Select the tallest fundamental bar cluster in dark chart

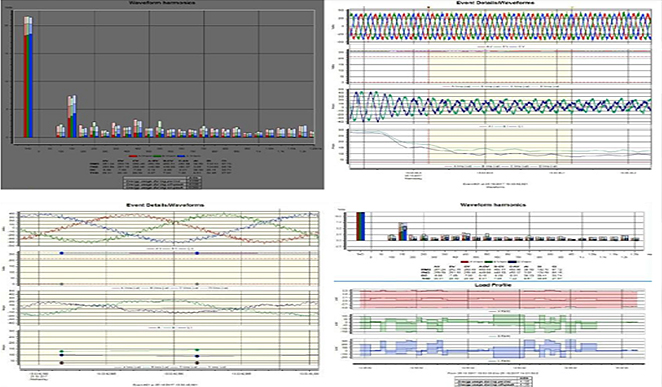(x=28, y=77)
